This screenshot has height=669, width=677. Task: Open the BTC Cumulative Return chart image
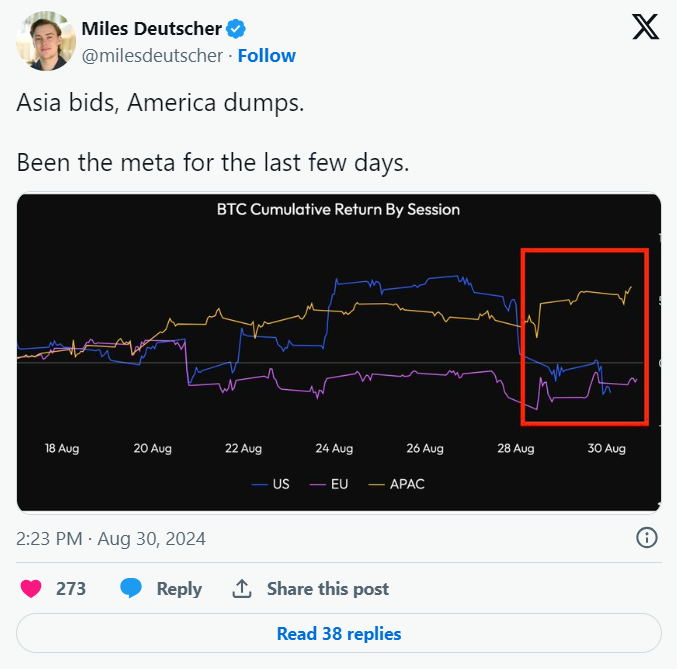339,352
